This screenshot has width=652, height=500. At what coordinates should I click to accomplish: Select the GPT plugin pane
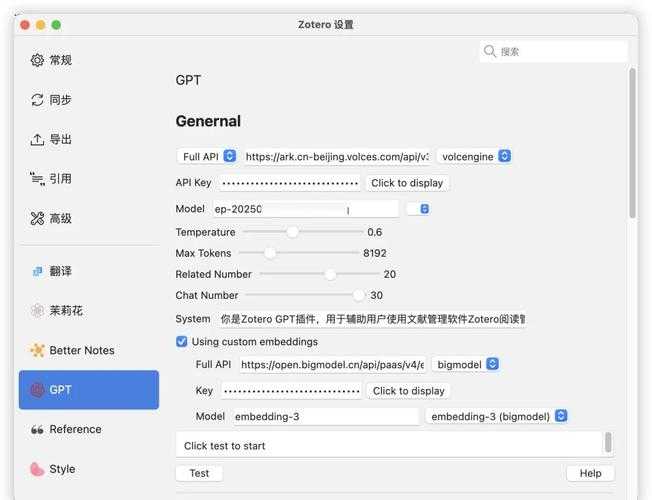tap(89, 390)
